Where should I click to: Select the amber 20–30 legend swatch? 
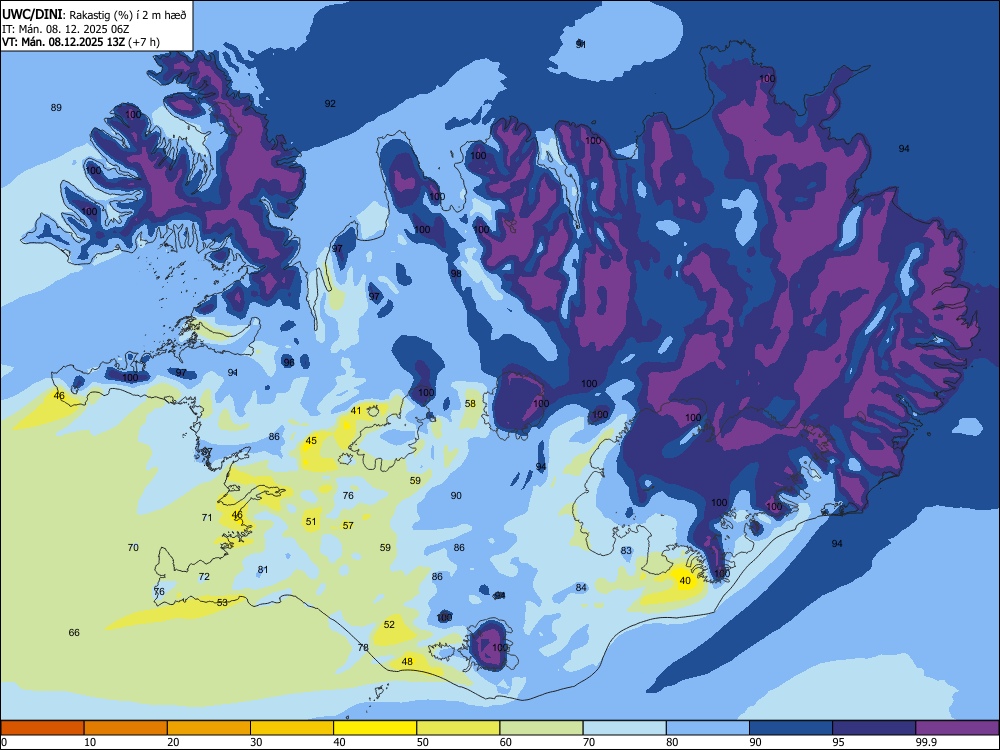coord(209,728)
